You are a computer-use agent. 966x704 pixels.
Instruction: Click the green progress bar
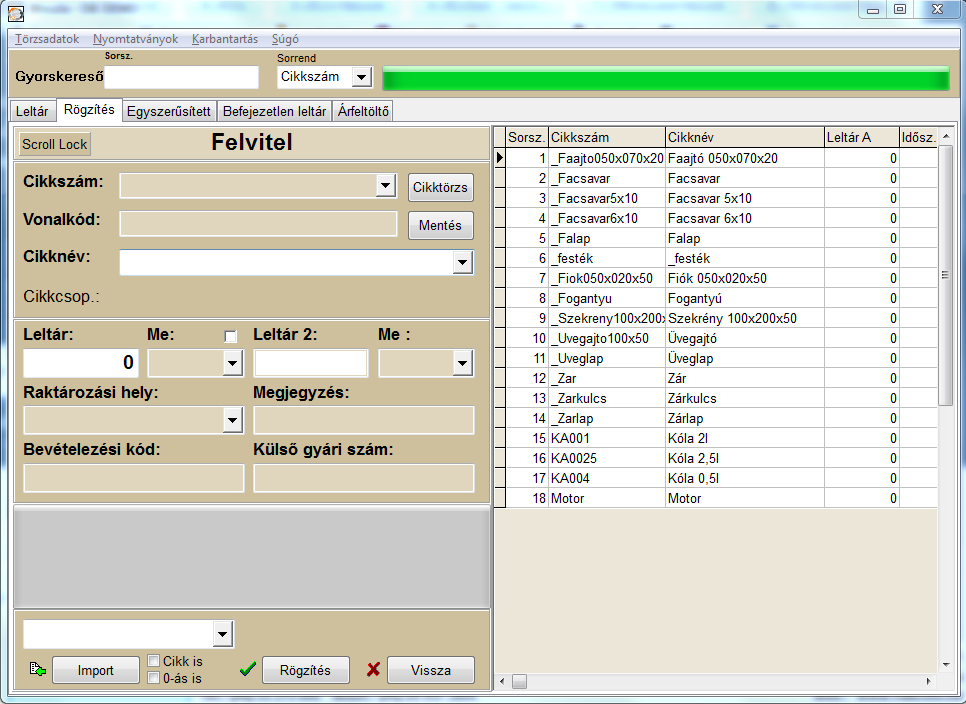(666, 79)
